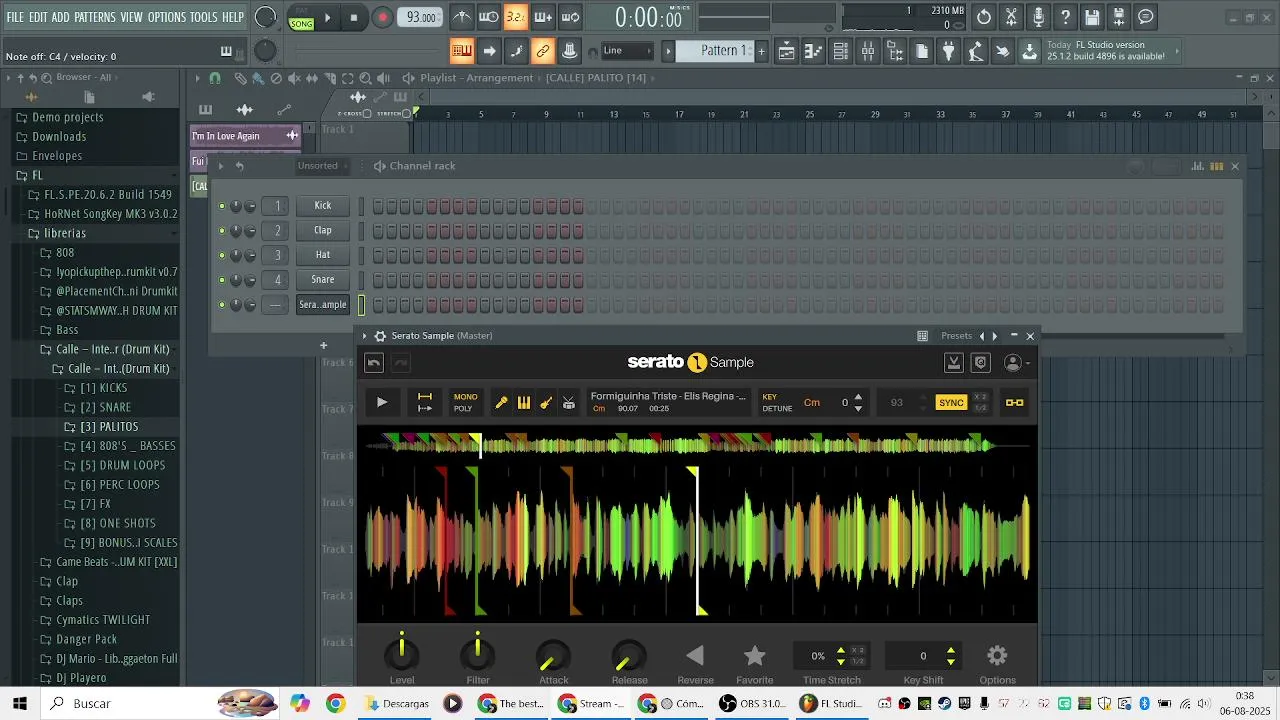The height and width of the screenshot is (720, 1280).
Task: Adjust the Filter knob in Serato
Action: (478, 655)
